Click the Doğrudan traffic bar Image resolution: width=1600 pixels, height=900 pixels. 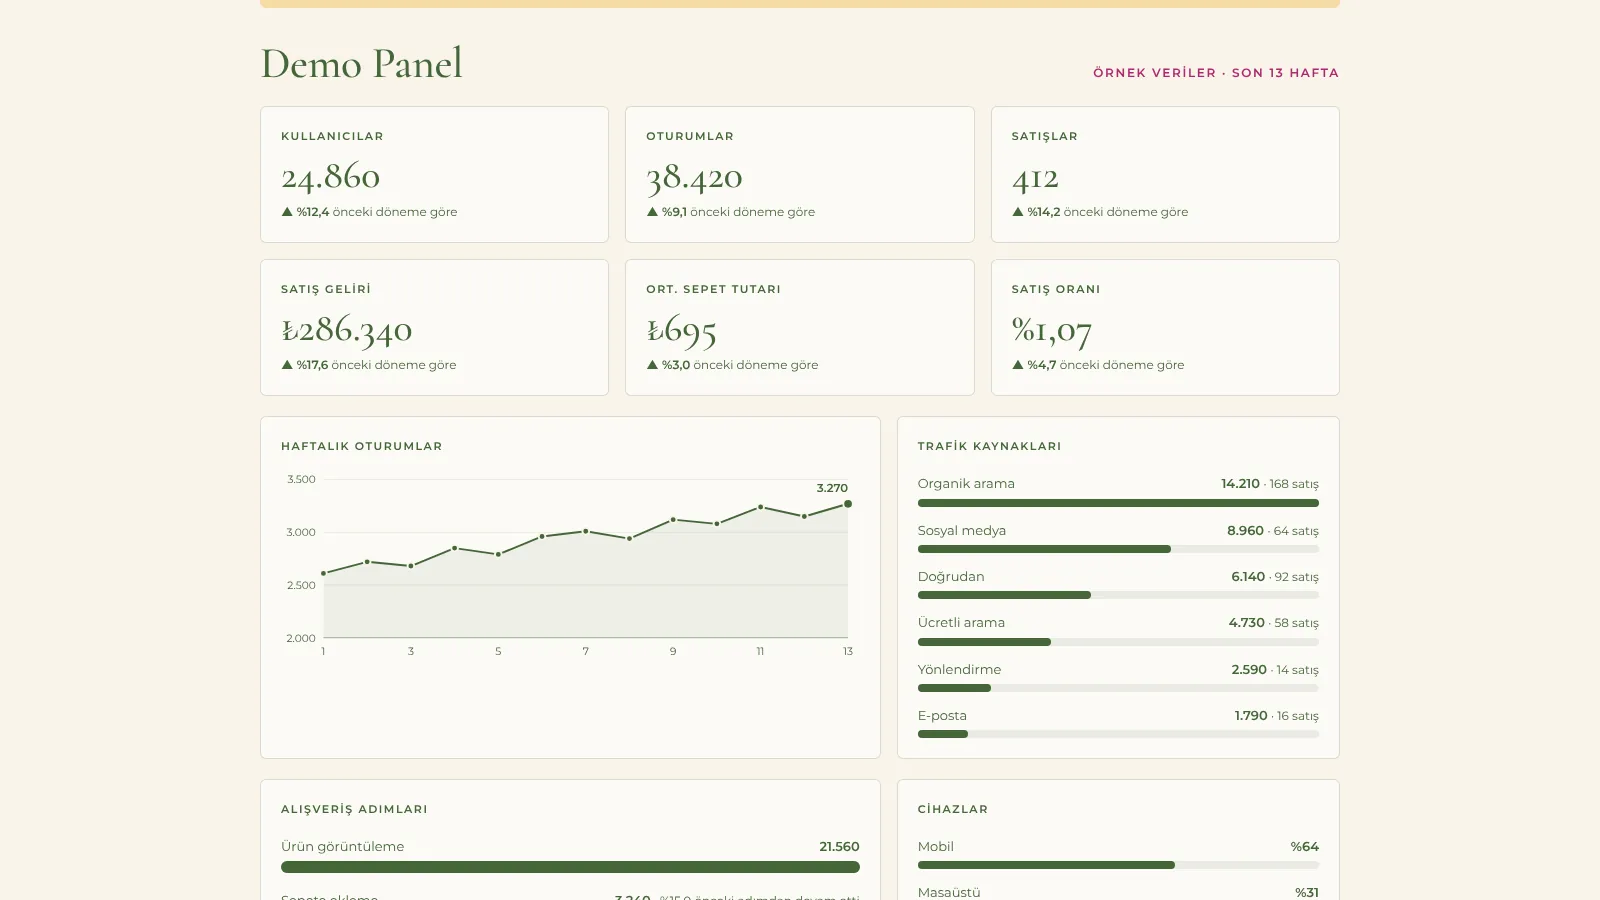pos(1118,595)
